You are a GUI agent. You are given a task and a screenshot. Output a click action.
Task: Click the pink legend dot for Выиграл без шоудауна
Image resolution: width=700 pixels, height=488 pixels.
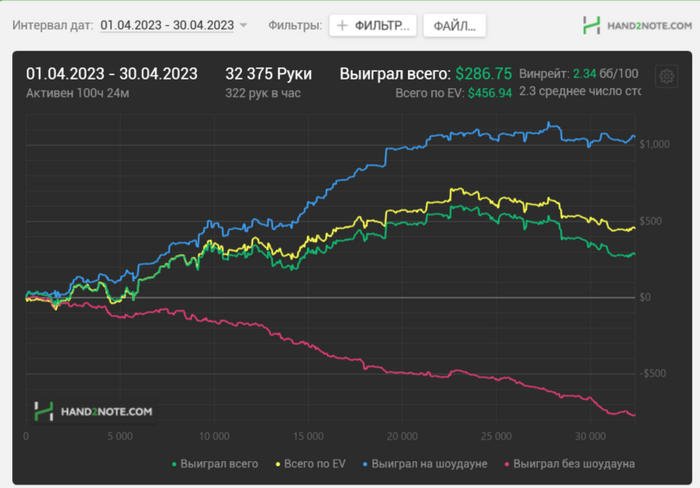pos(507,464)
